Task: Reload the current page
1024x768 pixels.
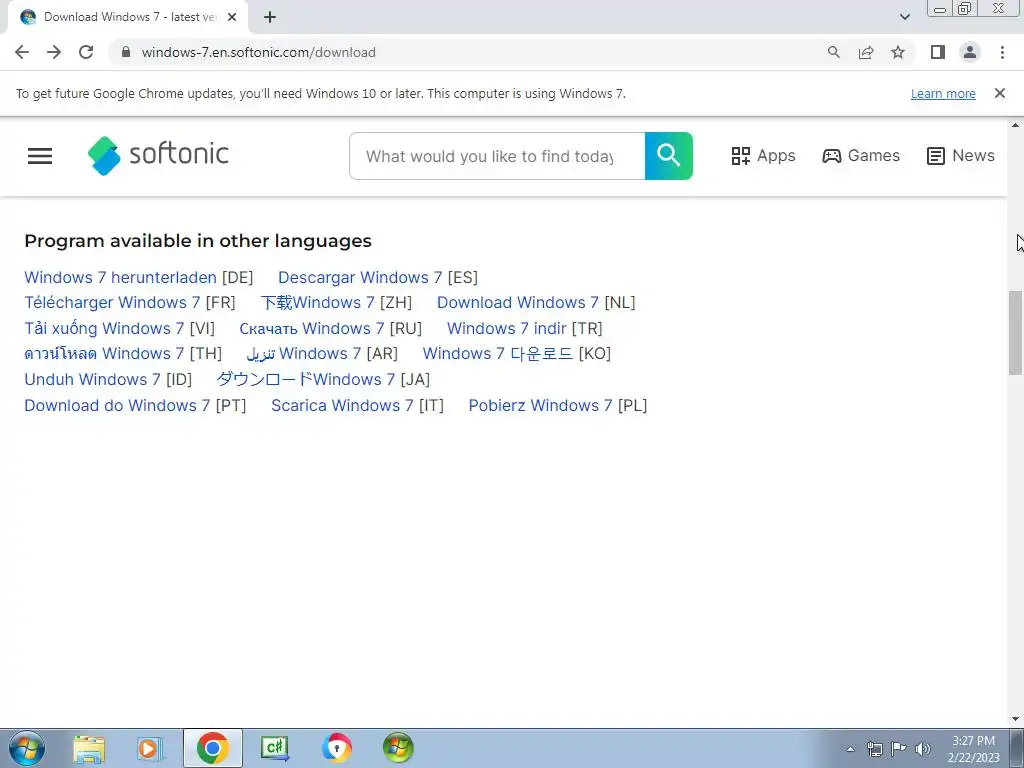Action: click(86, 52)
